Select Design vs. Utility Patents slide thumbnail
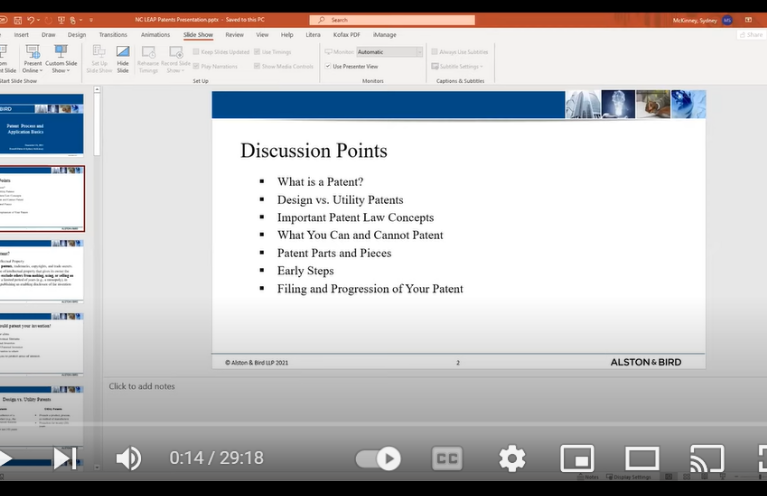Screen dimensions: 767x496 [x=42, y=416]
